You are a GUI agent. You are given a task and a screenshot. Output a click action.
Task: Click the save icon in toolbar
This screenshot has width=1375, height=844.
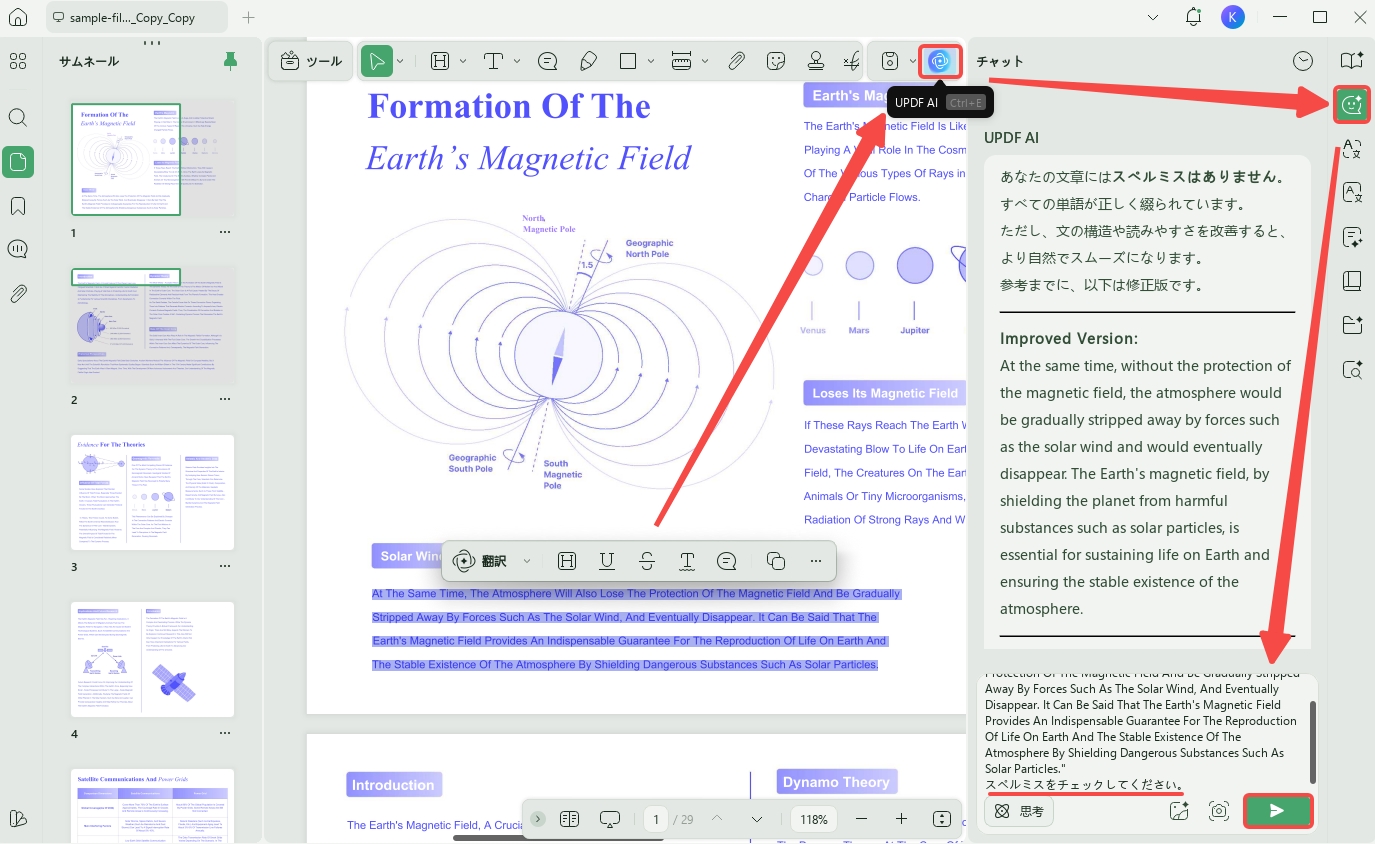tap(889, 61)
